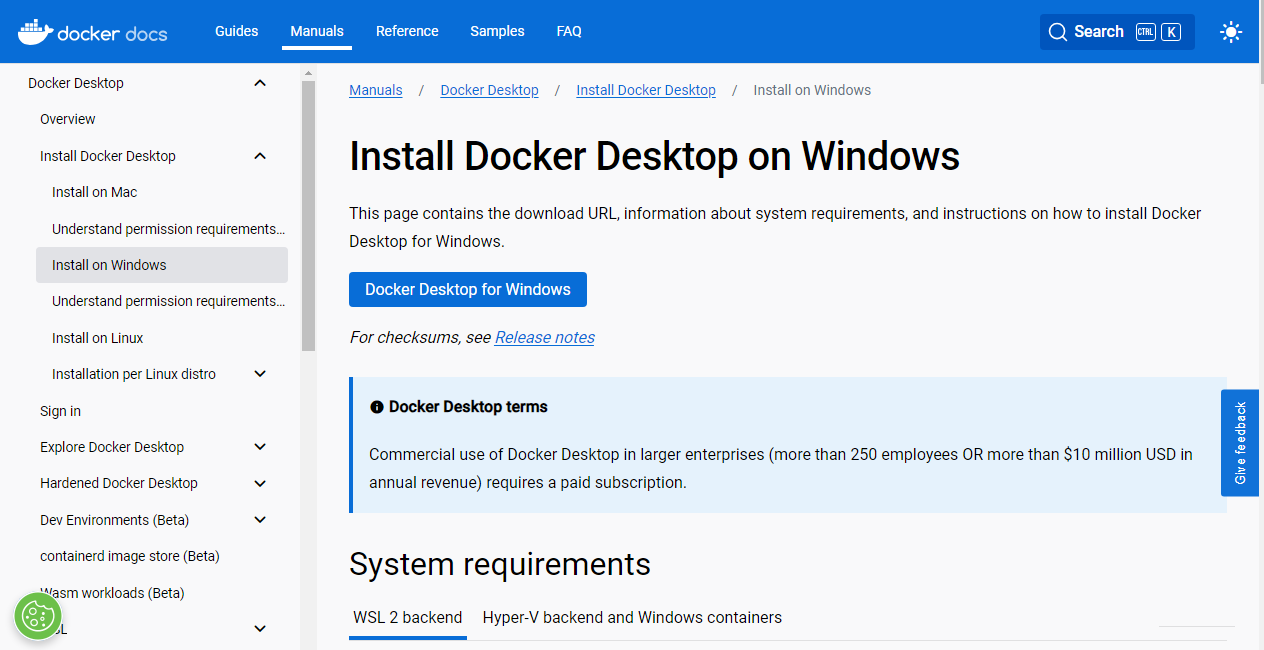Click the info icon in Docker Desktop terms
This screenshot has height=650, width=1264.
(376, 407)
